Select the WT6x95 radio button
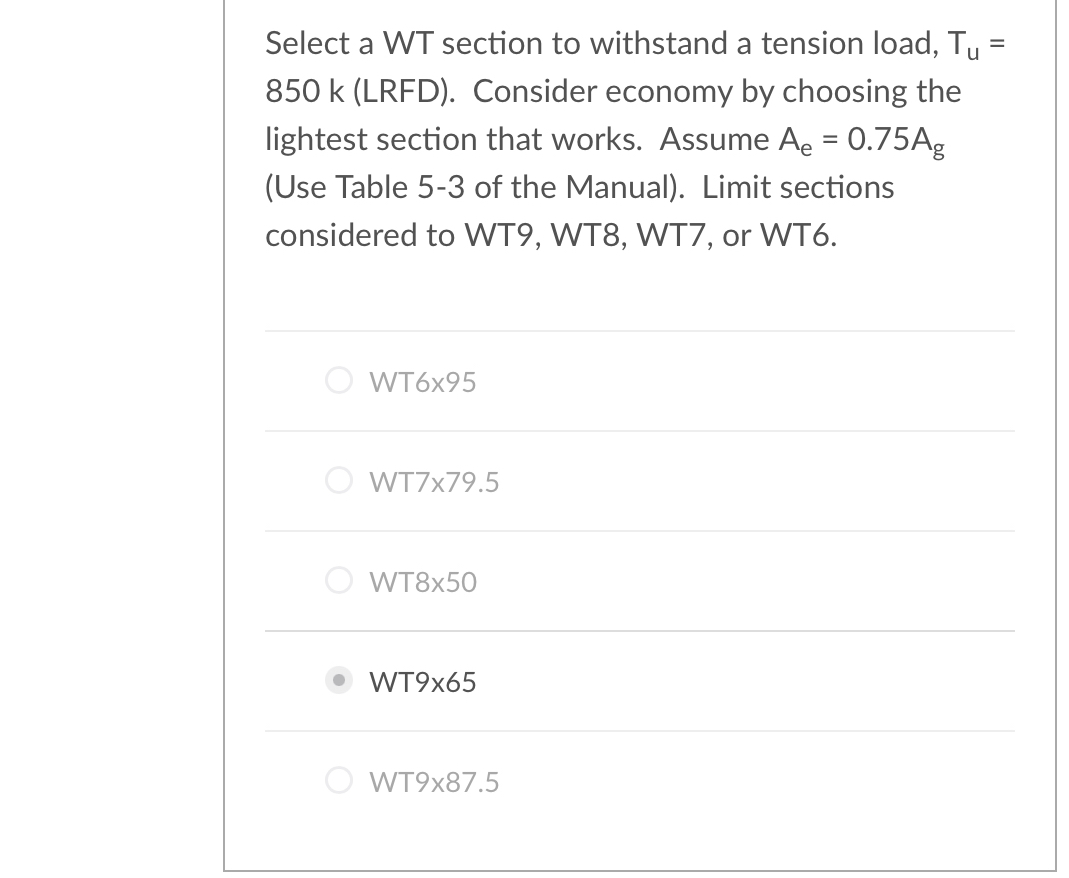This screenshot has width=1069, height=878. pyautogui.click(x=338, y=380)
